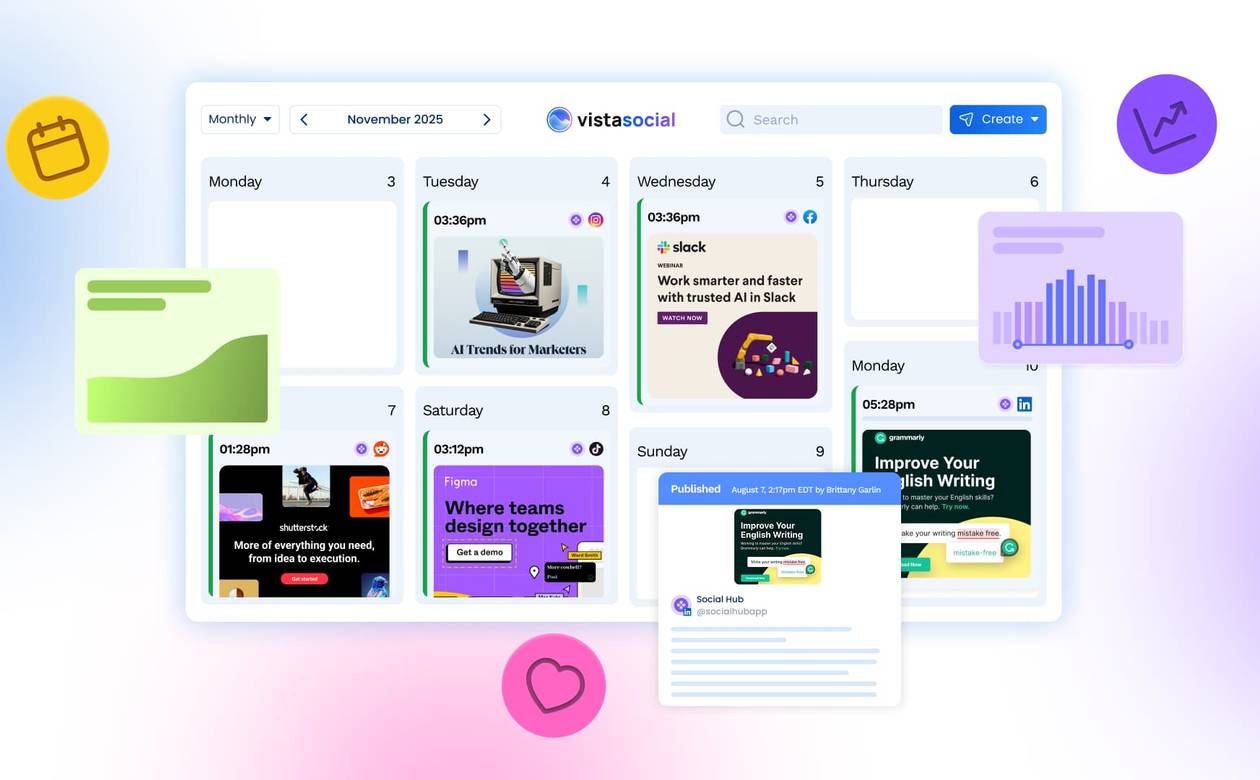
Task: Click the paper plane icon on Create
Action: 966,119
